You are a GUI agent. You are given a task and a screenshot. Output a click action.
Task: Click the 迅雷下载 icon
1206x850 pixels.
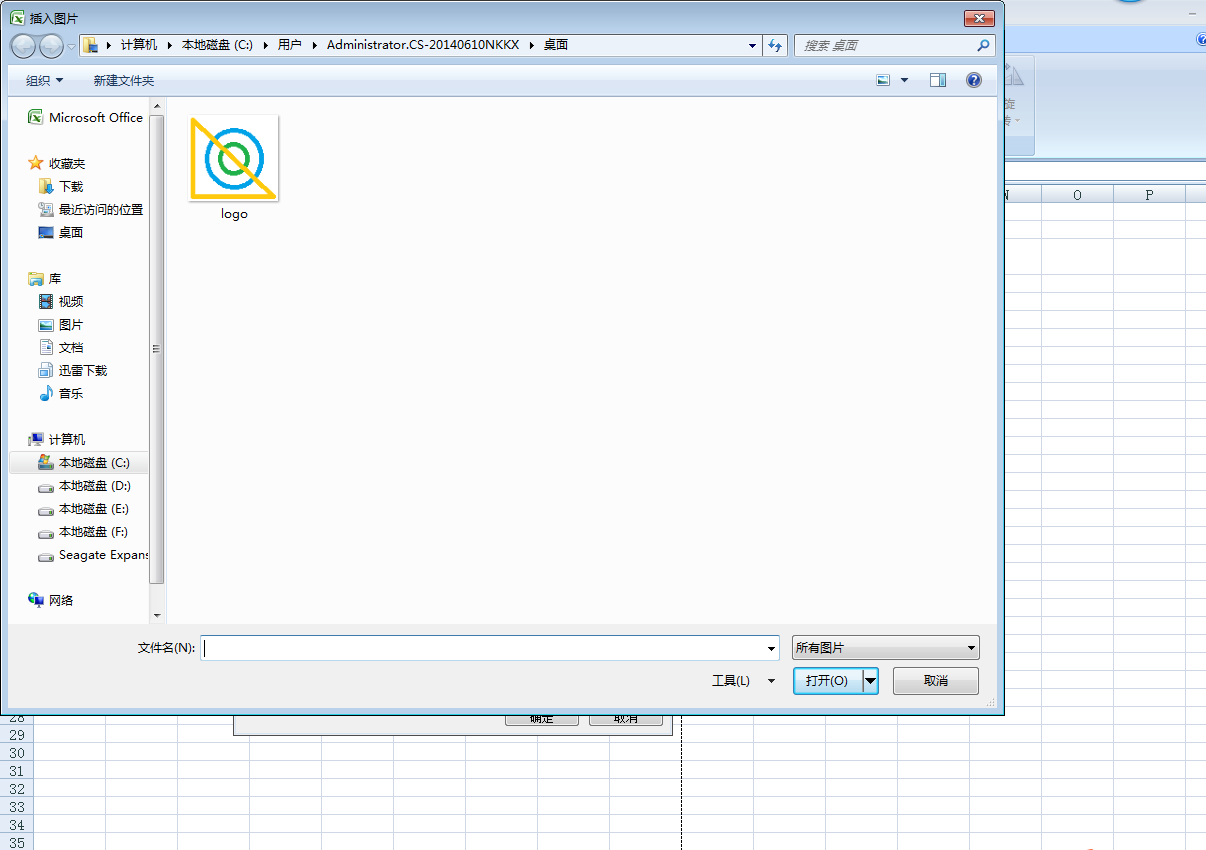pos(46,370)
